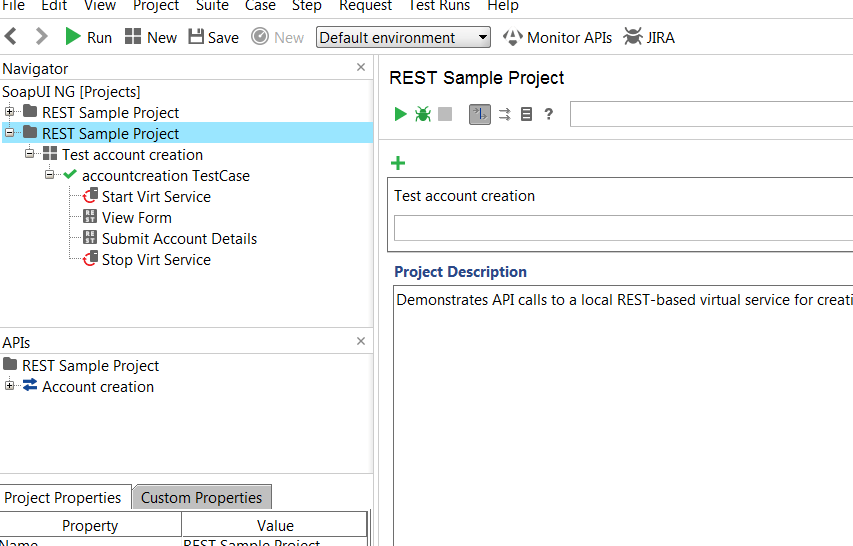This screenshot has height=546, width=853.
Task: Click the parallel arrows run mode icon
Action: pyautogui.click(x=504, y=114)
